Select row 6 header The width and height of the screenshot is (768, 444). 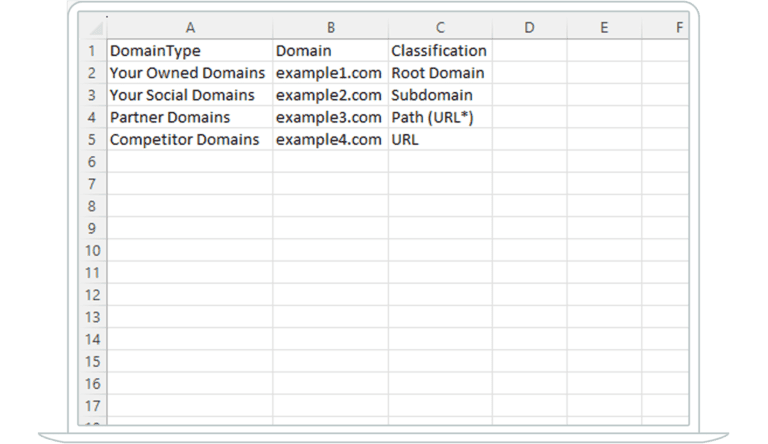[92, 162]
